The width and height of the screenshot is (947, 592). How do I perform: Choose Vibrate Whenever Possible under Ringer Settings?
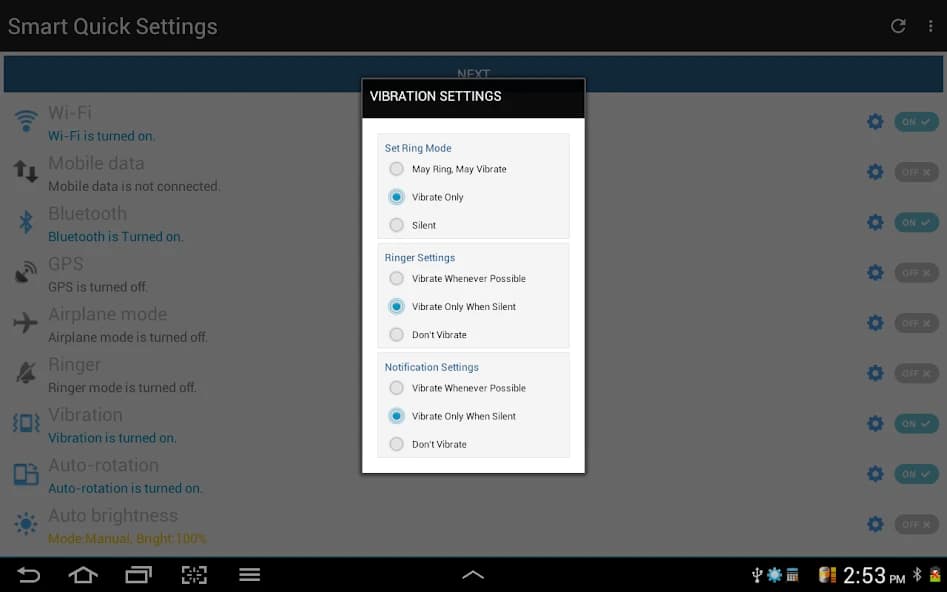(x=396, y=278)
